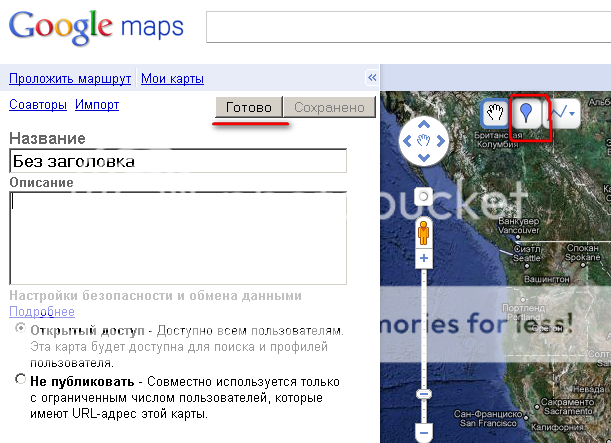Click the Сиэтл Seattle map label

click(x=527, y=254)
